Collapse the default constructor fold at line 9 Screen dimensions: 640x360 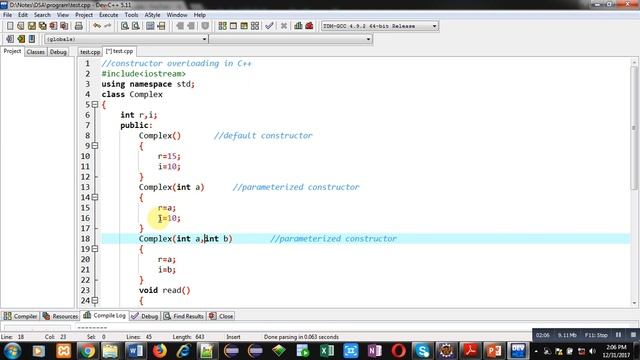pos(95,146)
